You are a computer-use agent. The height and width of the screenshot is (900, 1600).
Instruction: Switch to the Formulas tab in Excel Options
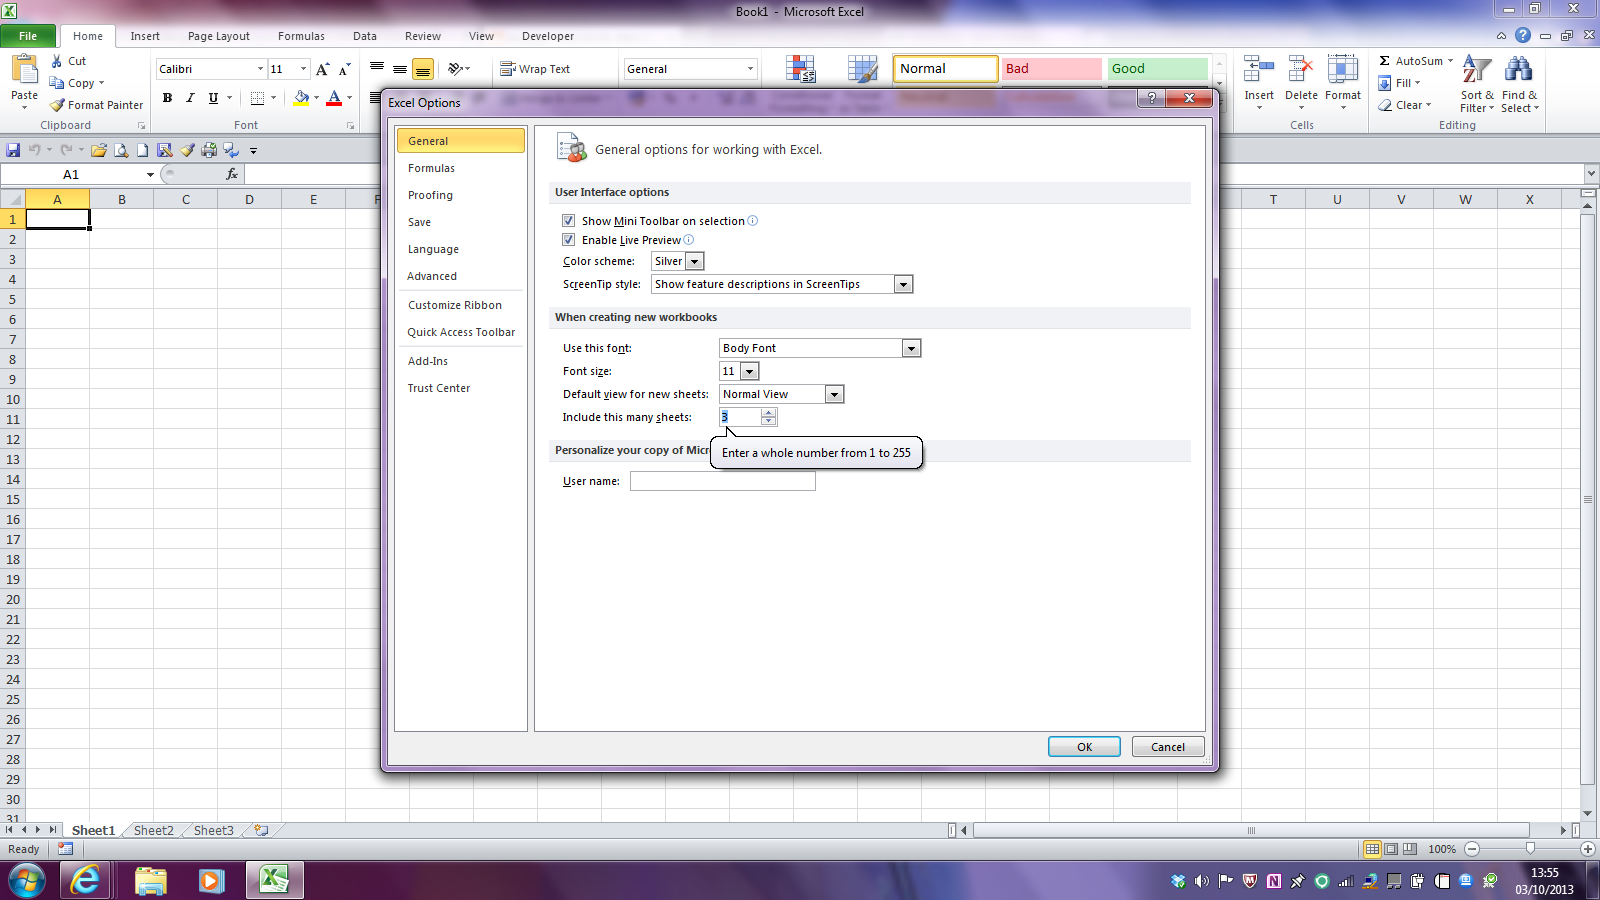coord(431,167)
